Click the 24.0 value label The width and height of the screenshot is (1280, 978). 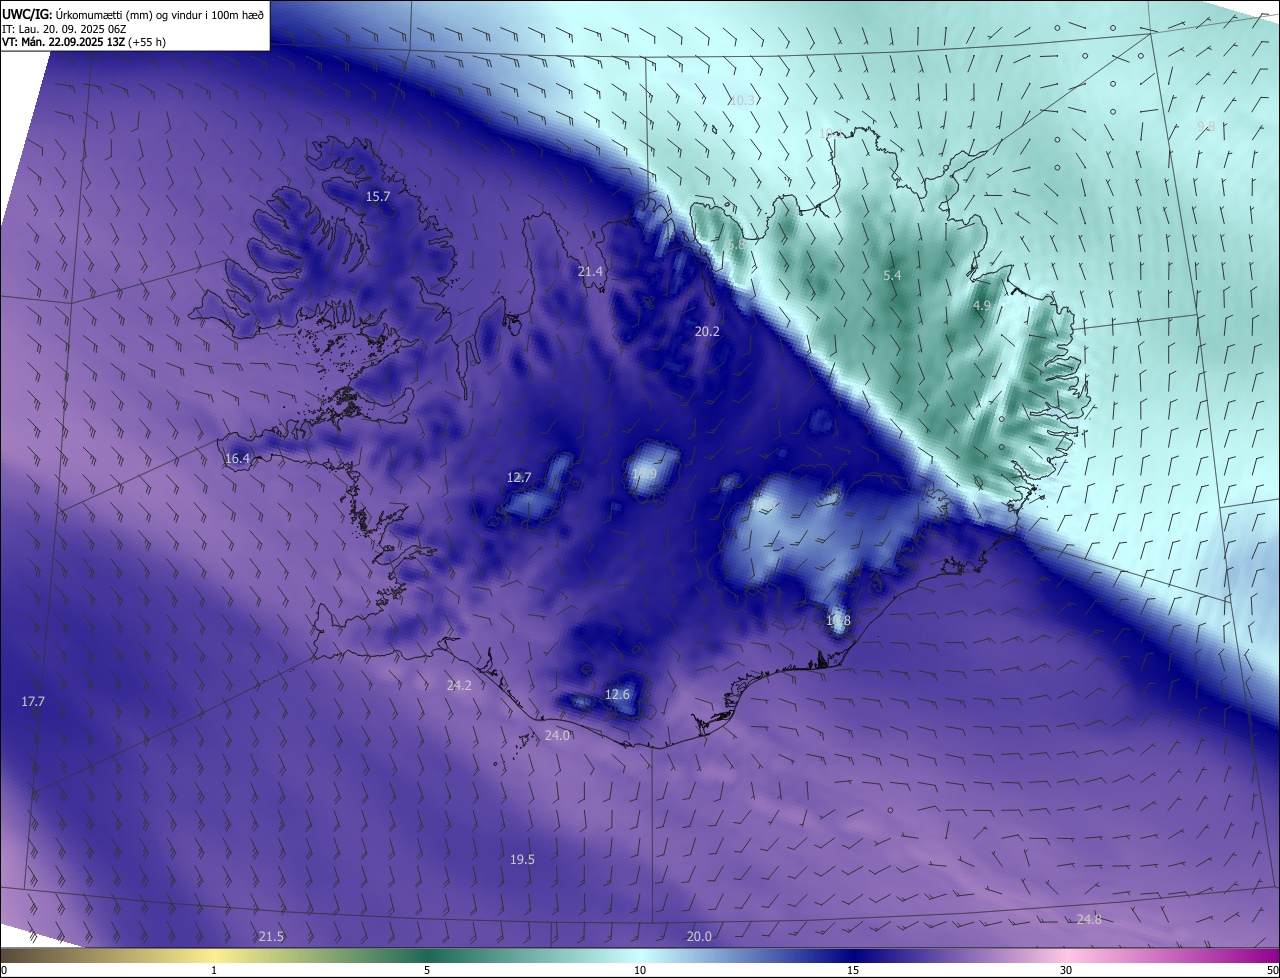point(557,736)
